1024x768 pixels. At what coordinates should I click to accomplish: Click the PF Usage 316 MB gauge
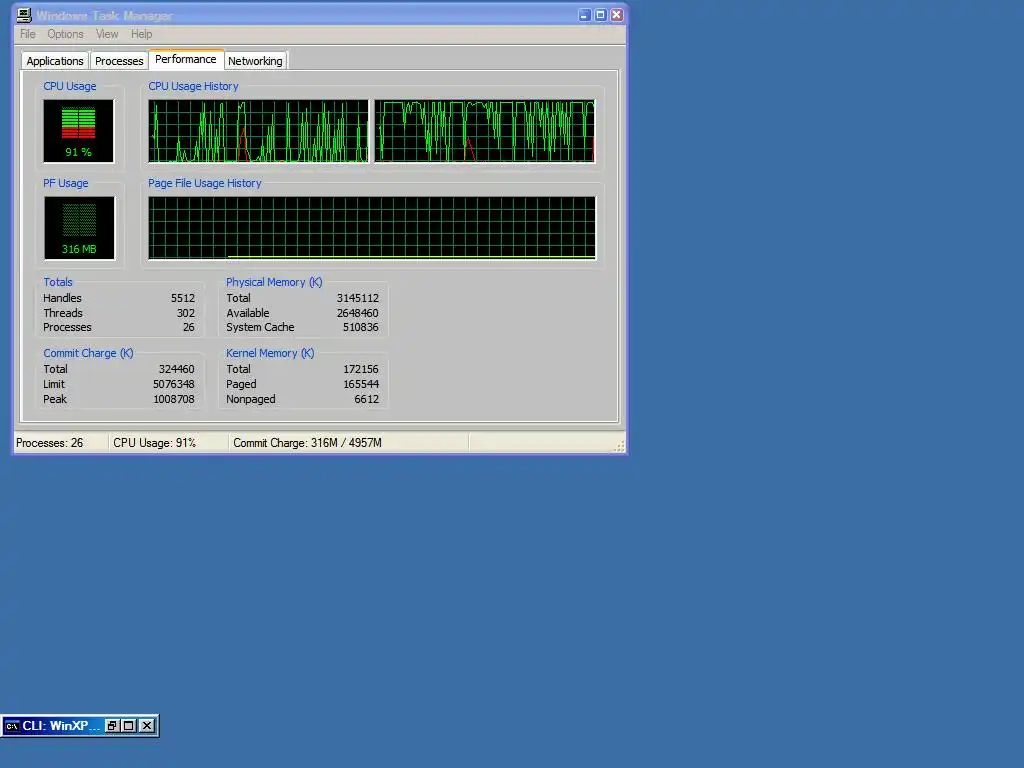[79, 228]
